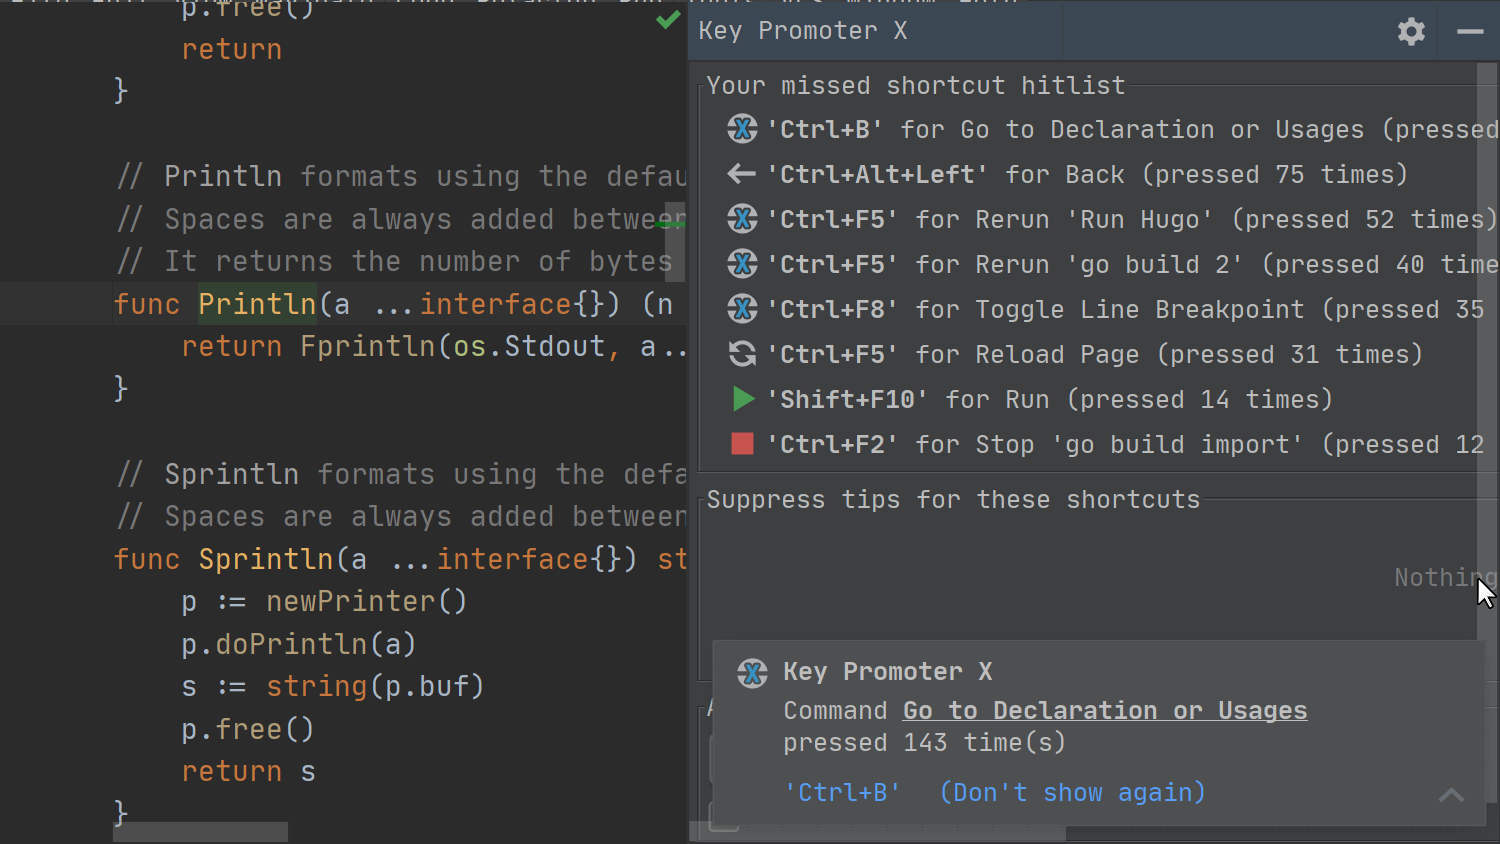Select the Rerun 'go build 2' entry

tap(1130, 264)
